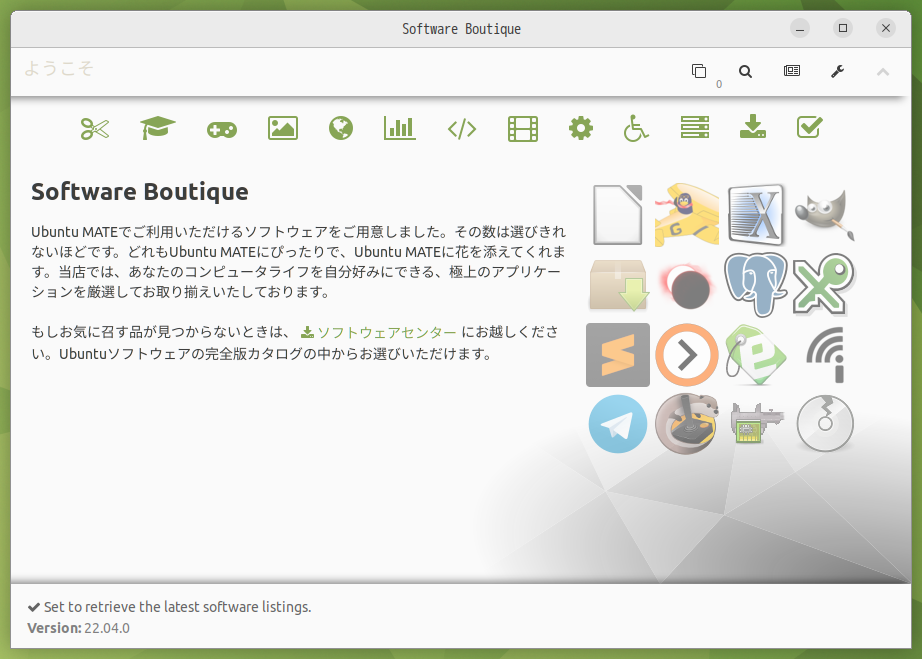
Task: Click the cracked disc icon
Action: (825, 423)
